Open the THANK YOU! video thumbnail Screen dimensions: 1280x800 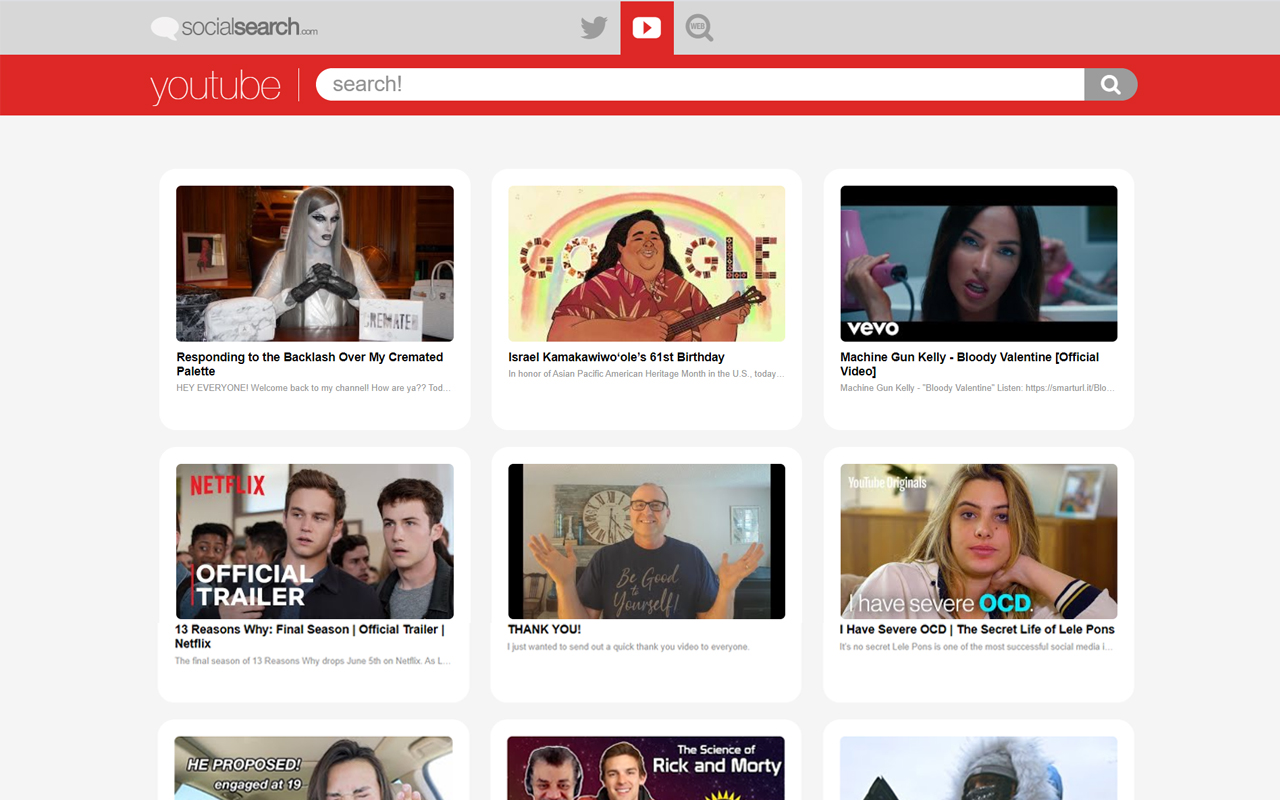click(x=647, y=541)
